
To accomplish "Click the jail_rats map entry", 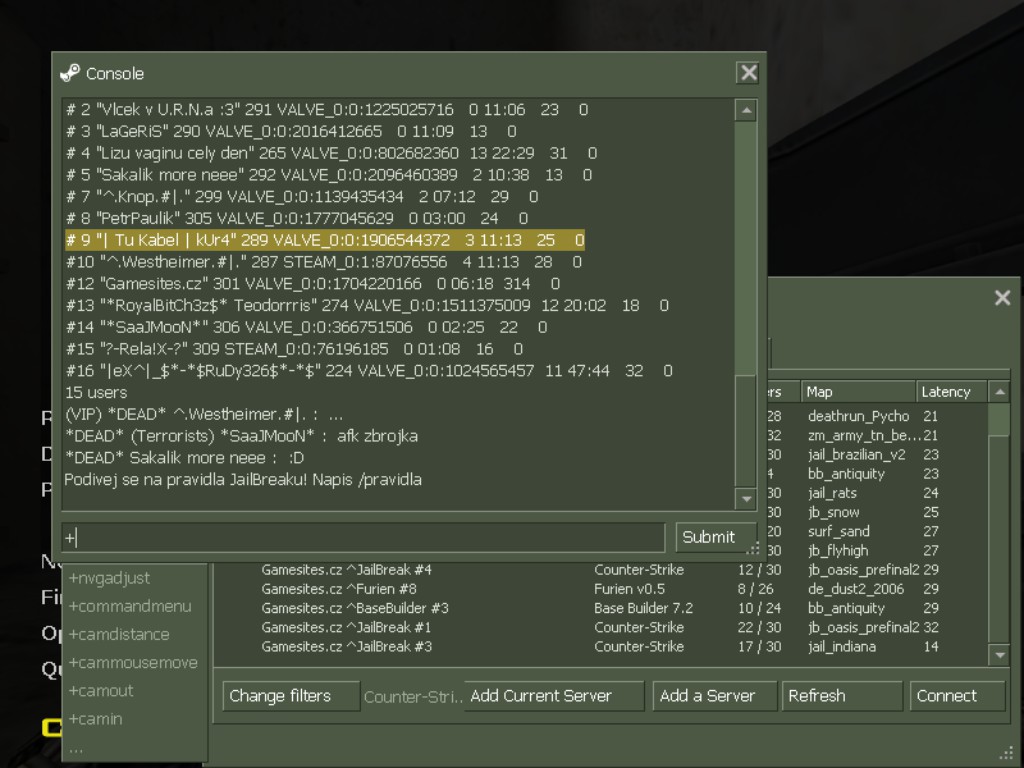I will (x=832, y=493).
